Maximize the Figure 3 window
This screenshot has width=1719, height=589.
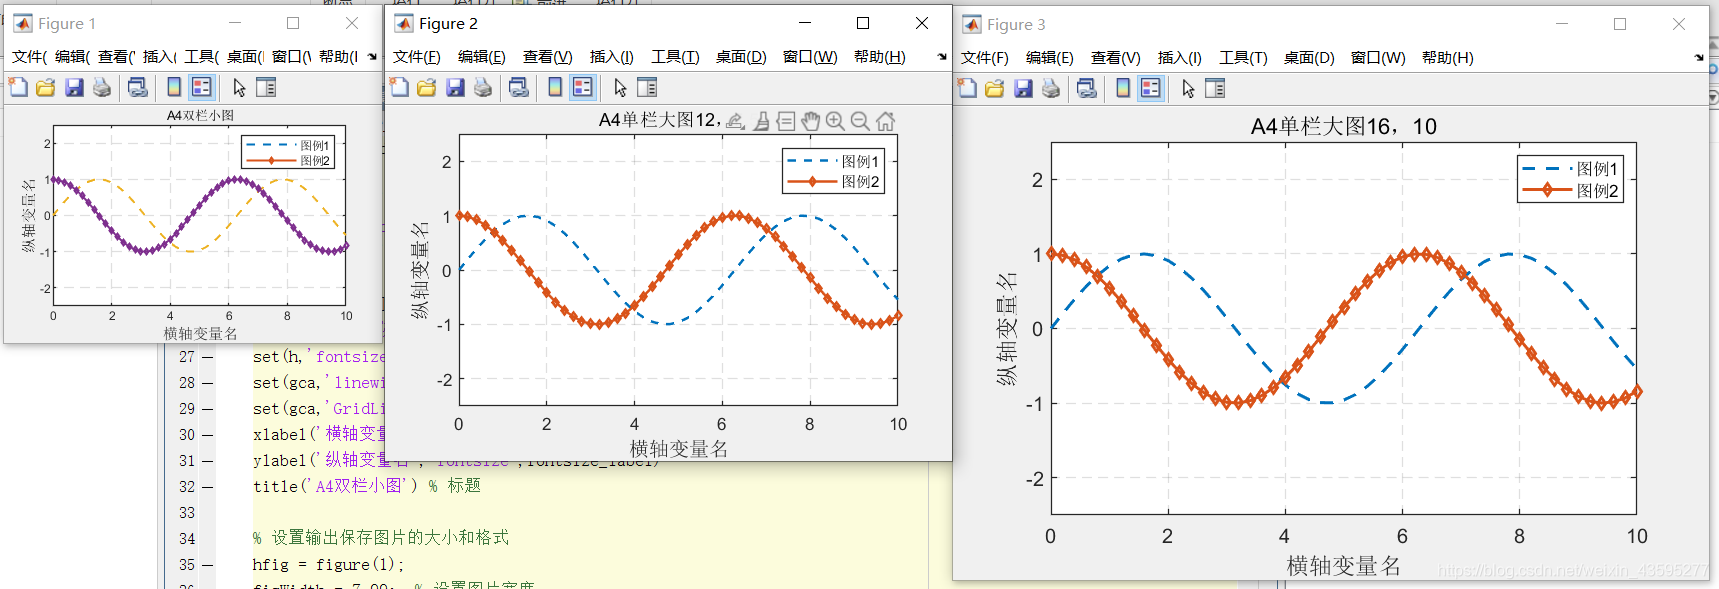coord(1620,24)
